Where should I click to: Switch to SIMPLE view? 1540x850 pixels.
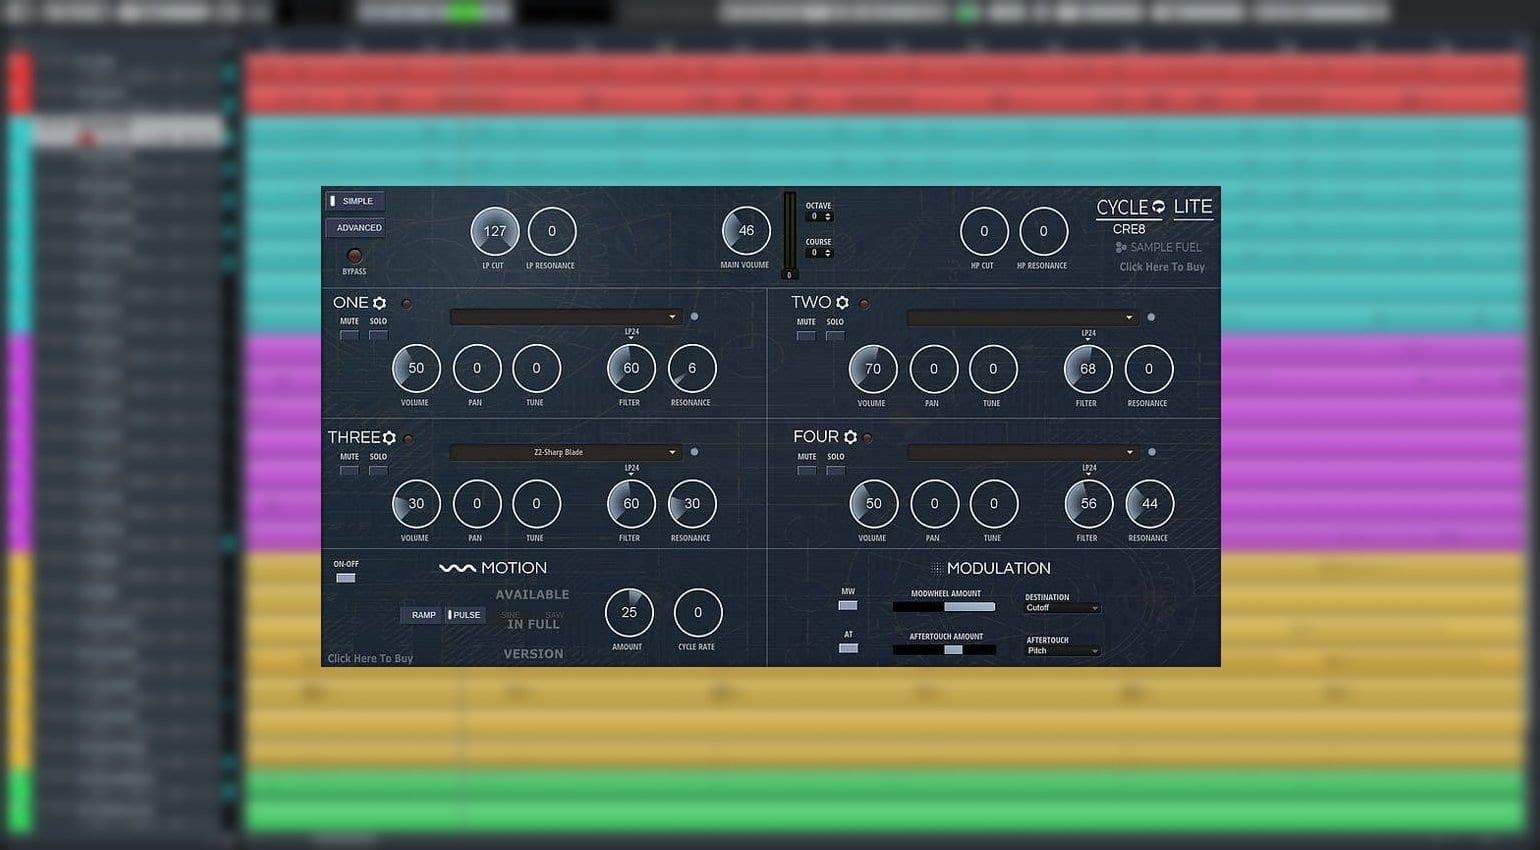click(x=355, y=201)
